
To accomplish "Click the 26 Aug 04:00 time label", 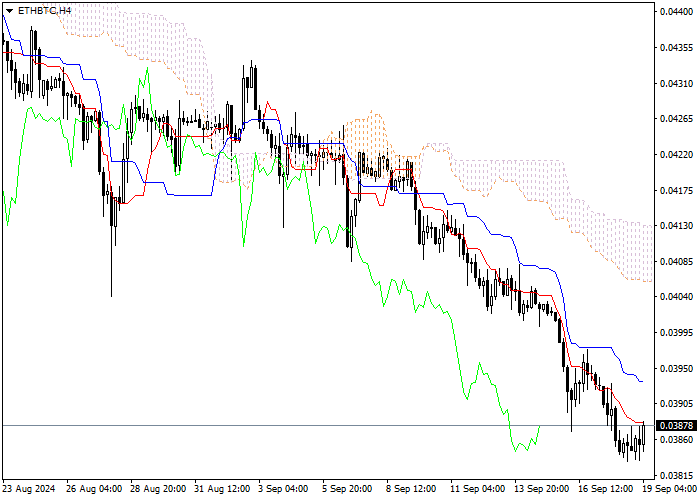I will pyautogui.click(x=94, y=489).
